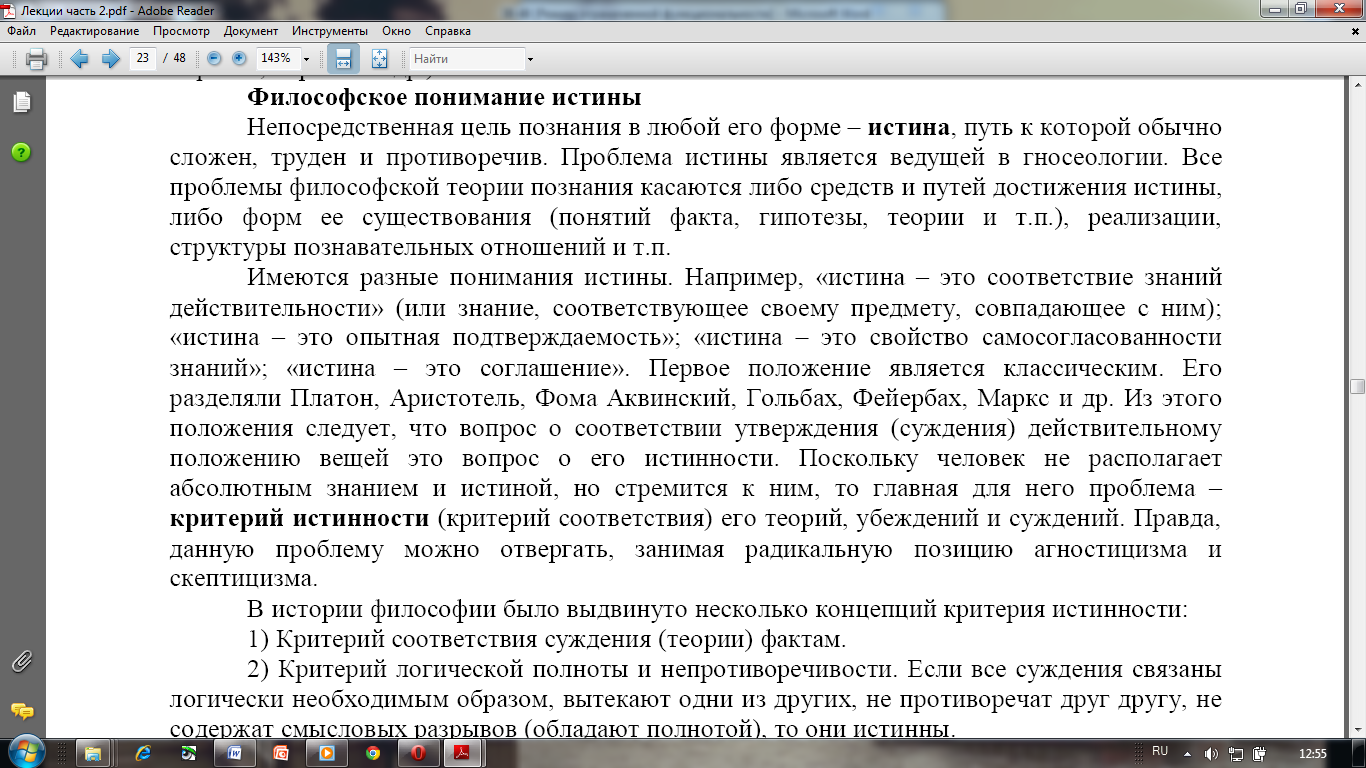The width and height of the screenshot is (1366, 768).
Task: Open the Pages panel in the sidebar
Action: pos(22,101)
